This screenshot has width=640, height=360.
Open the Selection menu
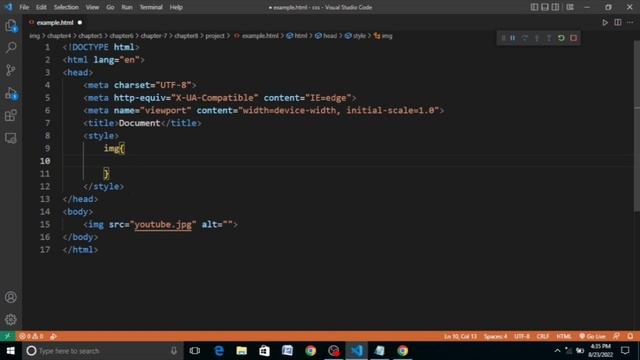[x=66, y=7]
